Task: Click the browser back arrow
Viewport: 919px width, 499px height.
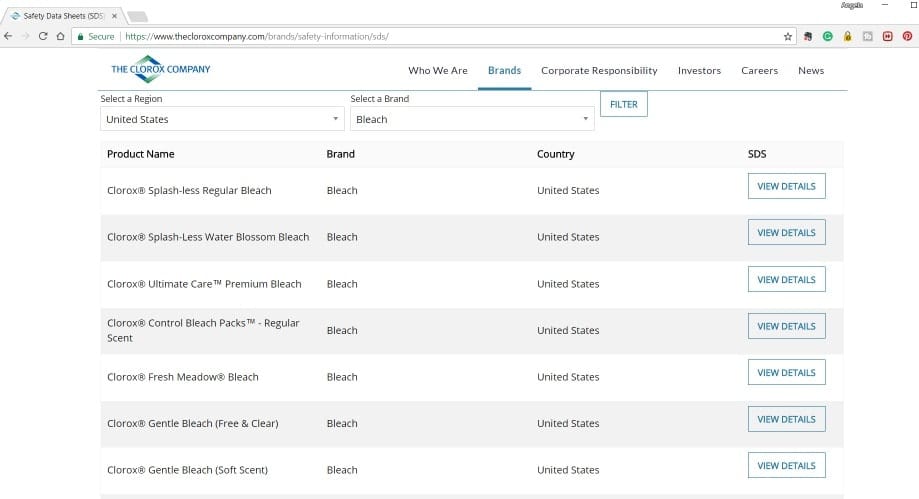Action: (8, 36)
